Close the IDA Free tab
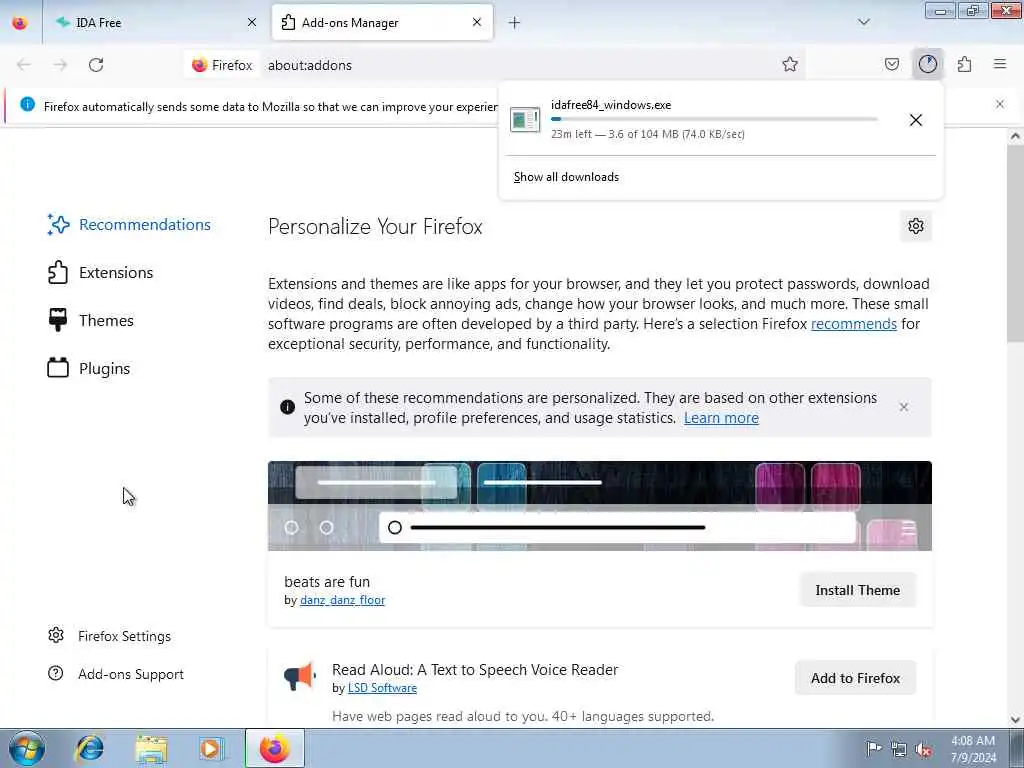The width and height of the screenshot is (1024, 768). [x=251, y=23]
